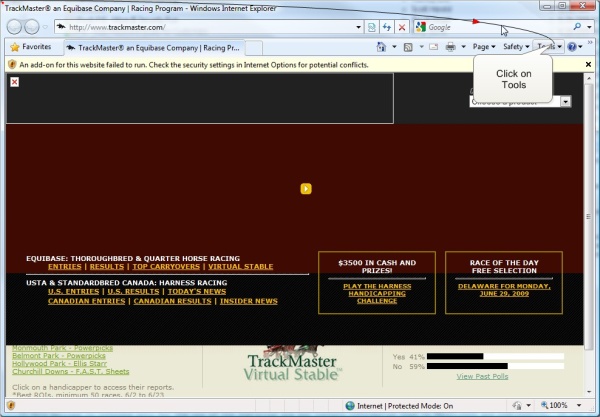The height and width of the screenshot is (417, 600).
Task: Click the Forward navigation button
Action: tap(32, 27)
